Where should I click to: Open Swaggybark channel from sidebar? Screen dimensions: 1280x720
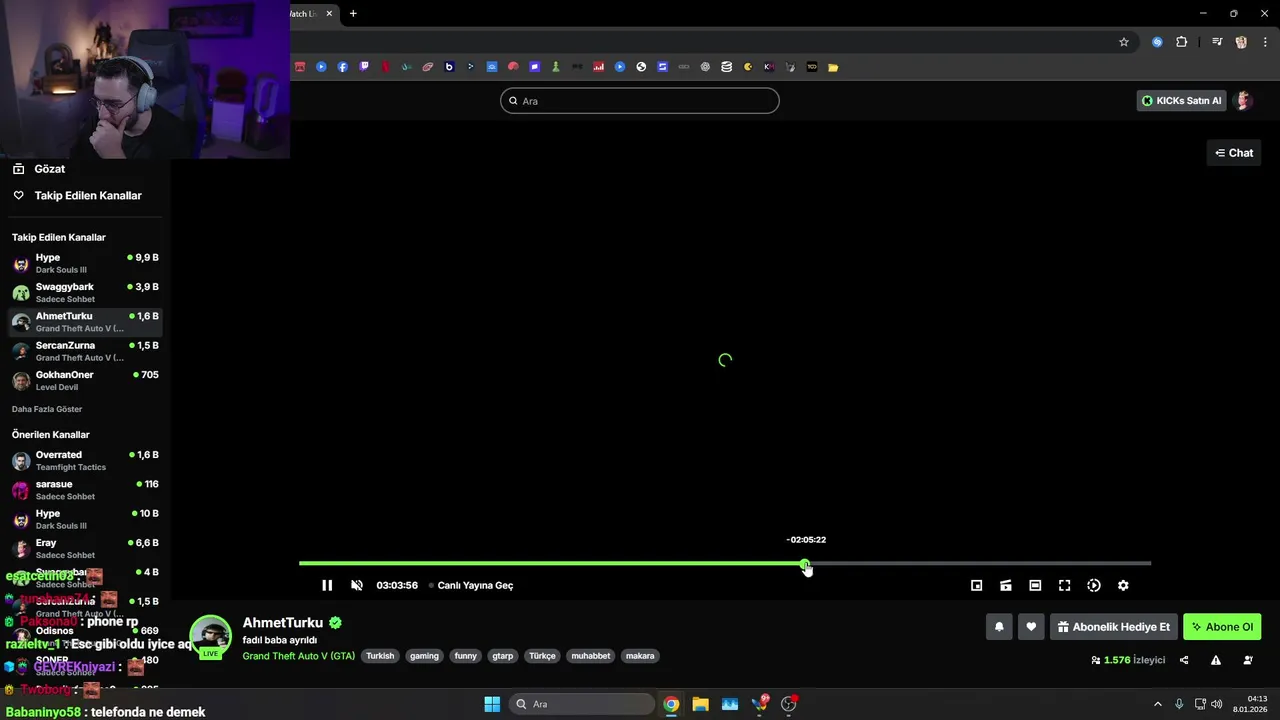tap(85, 293)
